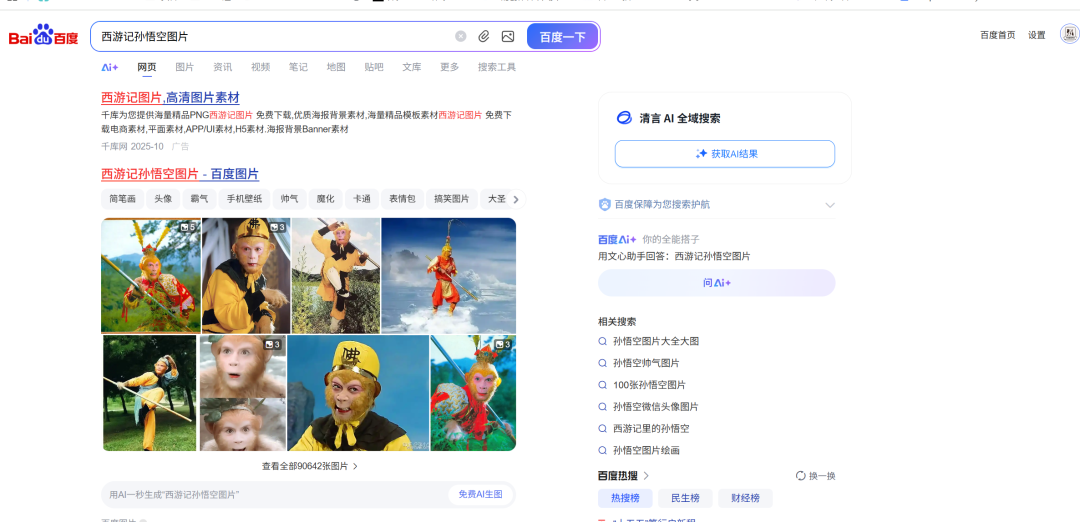Open the 更多 search category menu

tap(449, 67)
